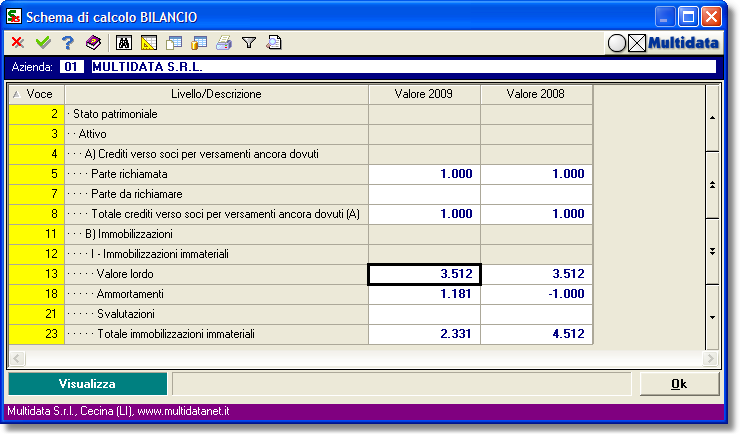This screenshot has height=436, width=740.
Task: Sort by the Voce column header
Action: 36,94
